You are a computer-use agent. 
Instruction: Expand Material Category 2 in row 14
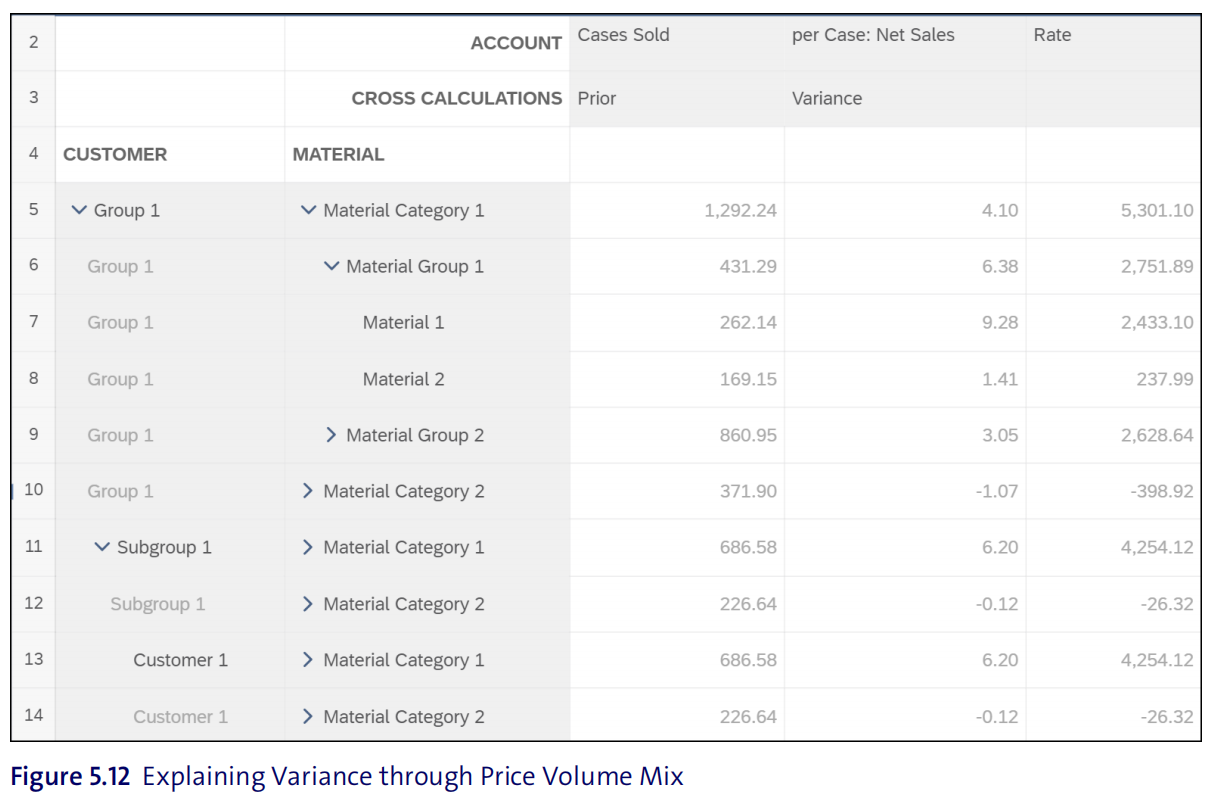[x=308, y=716]
